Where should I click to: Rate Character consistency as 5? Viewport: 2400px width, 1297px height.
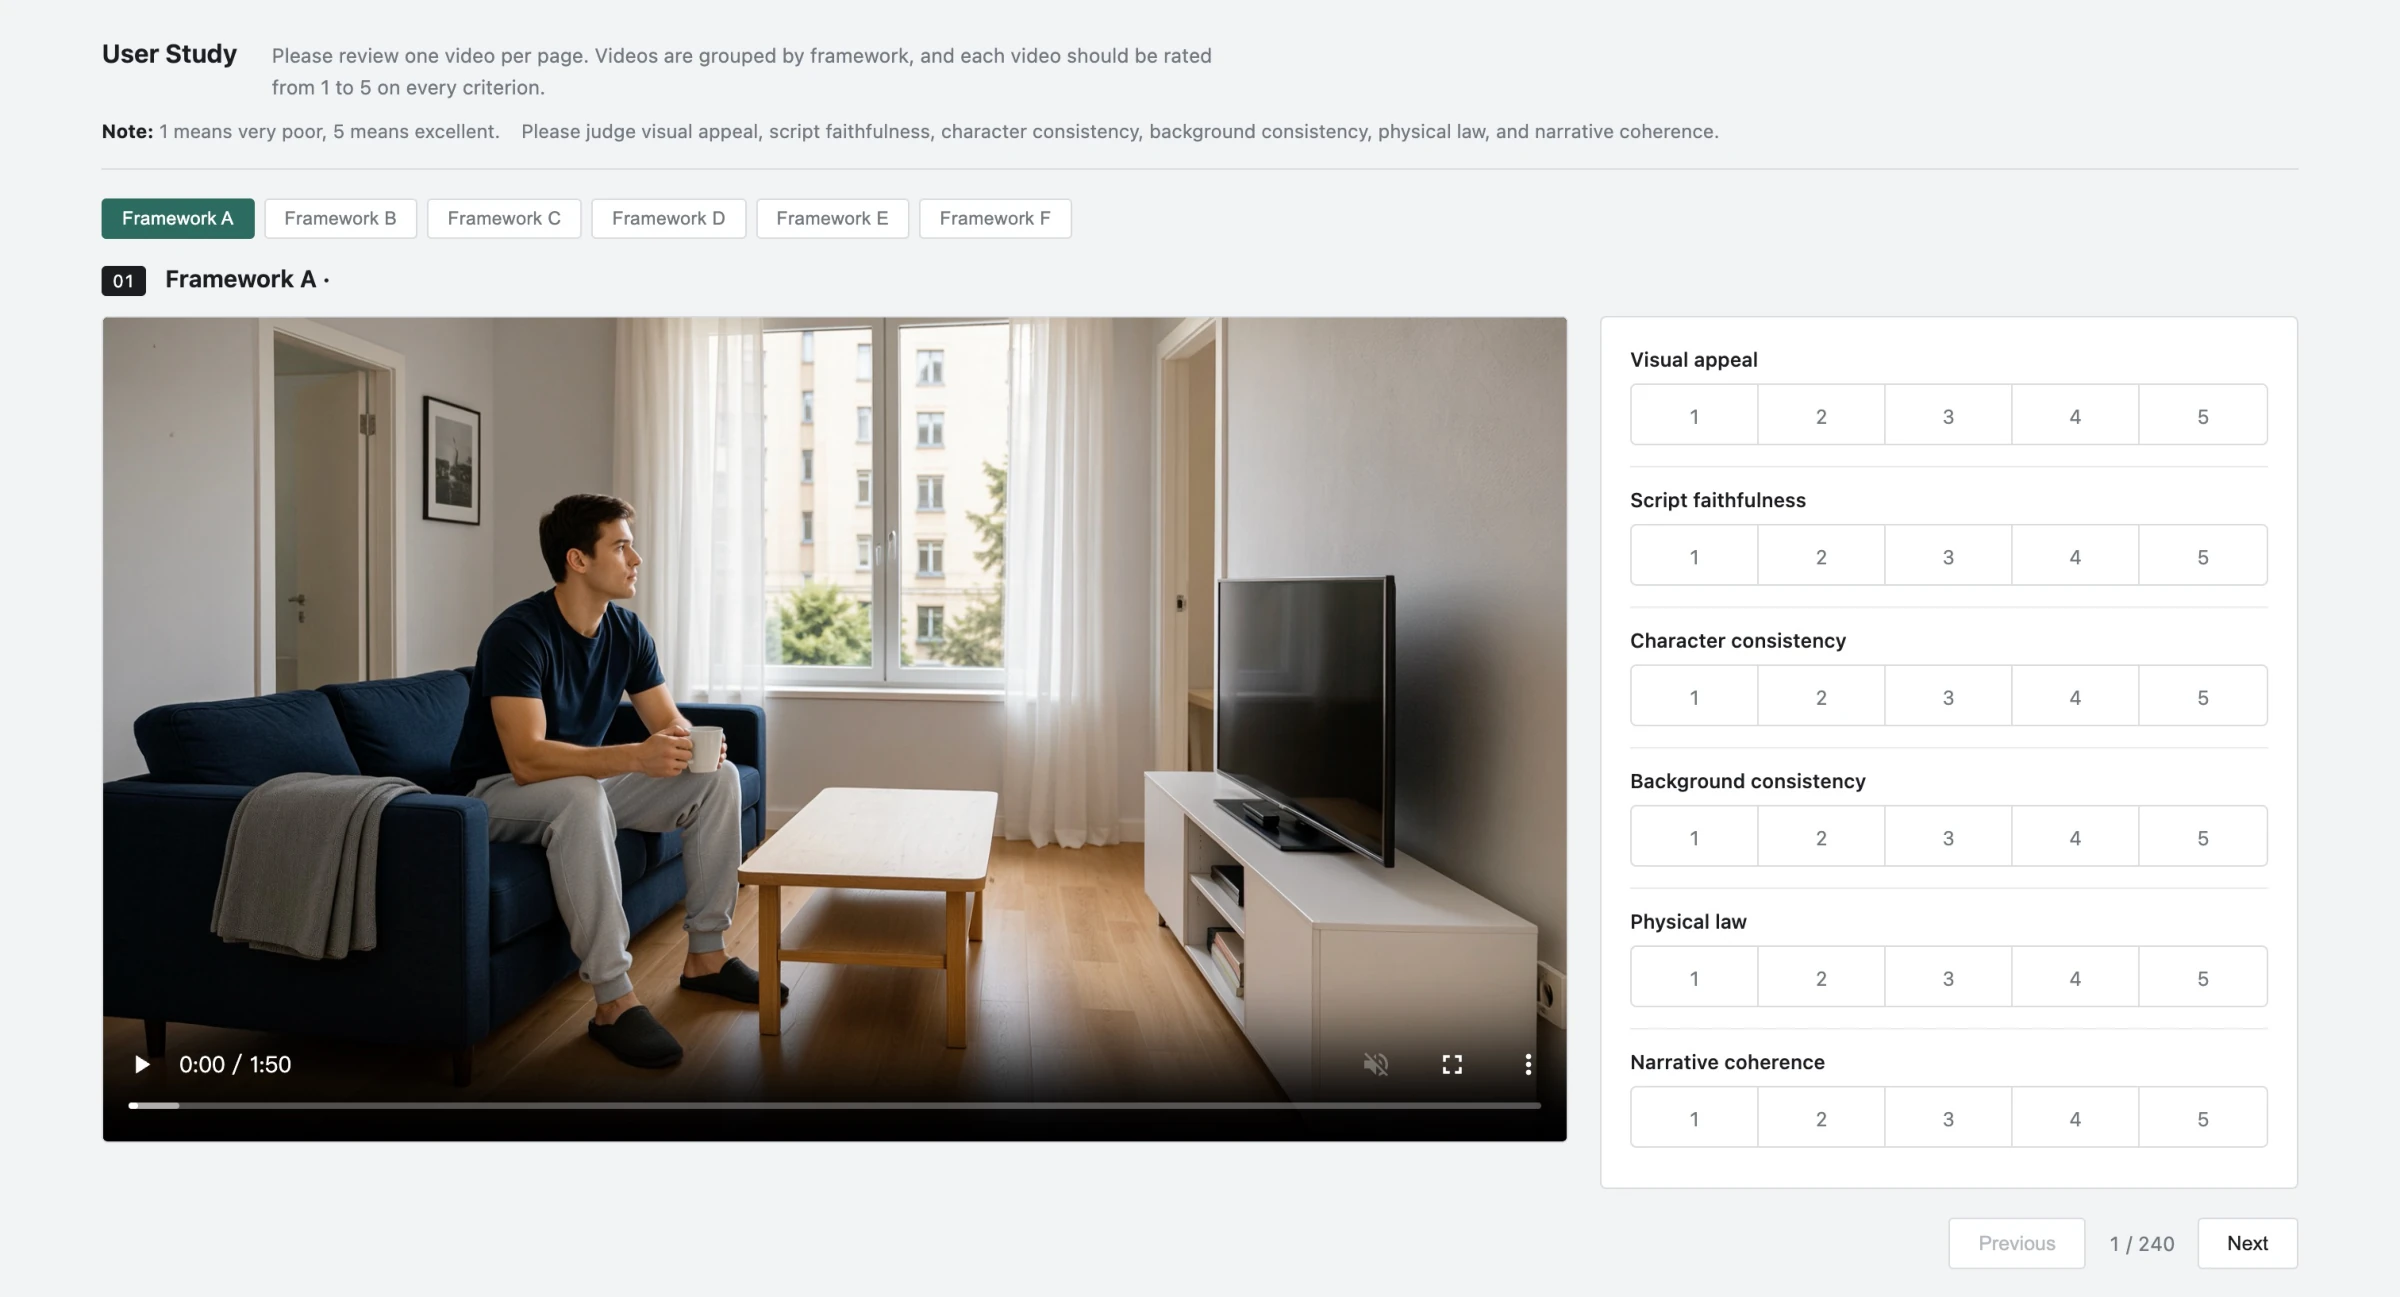coord(2203,696)
